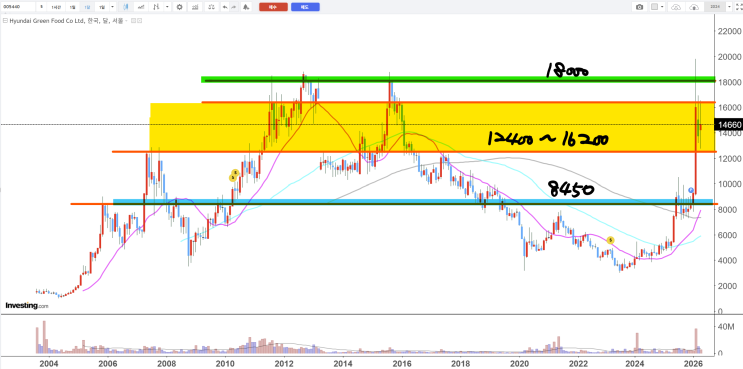
Task: Click the blue sell button
Action: (305, 7)
